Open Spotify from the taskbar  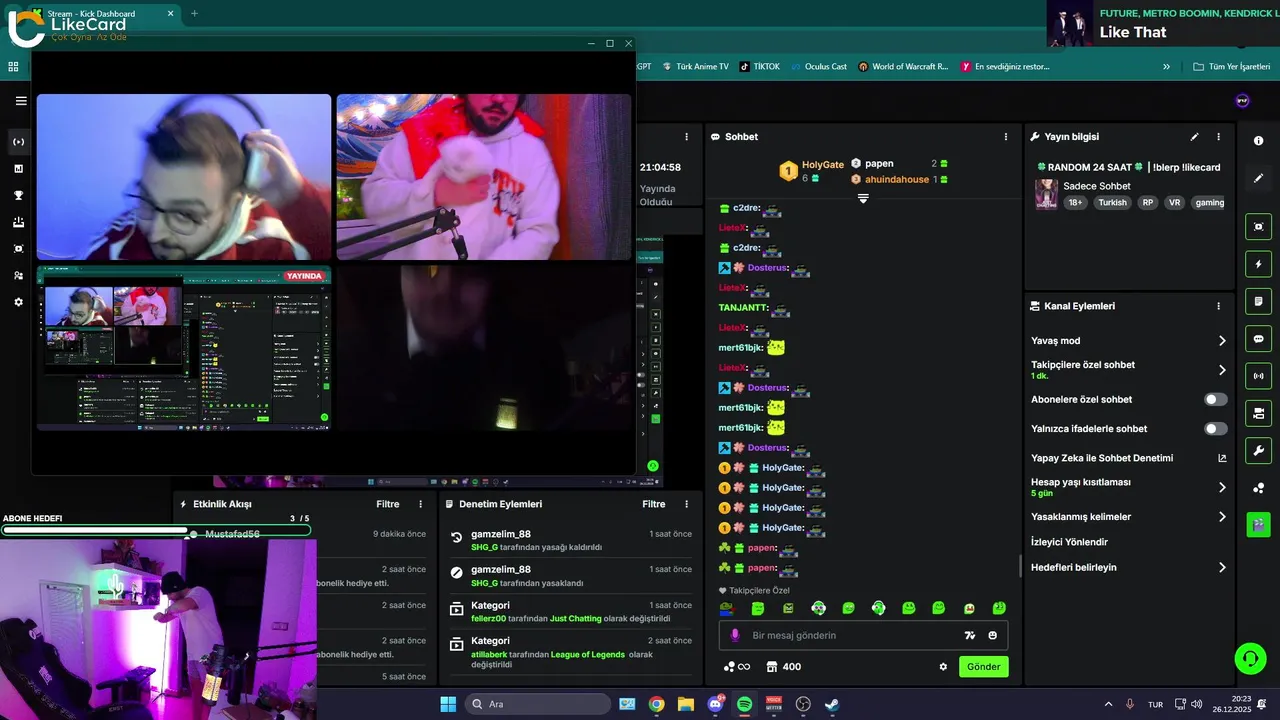(x=744, y=704)
